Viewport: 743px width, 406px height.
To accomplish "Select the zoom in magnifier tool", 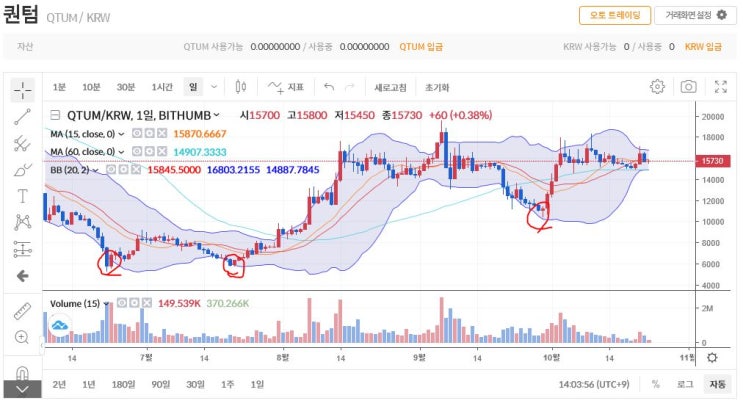I will tap(22, 337).
